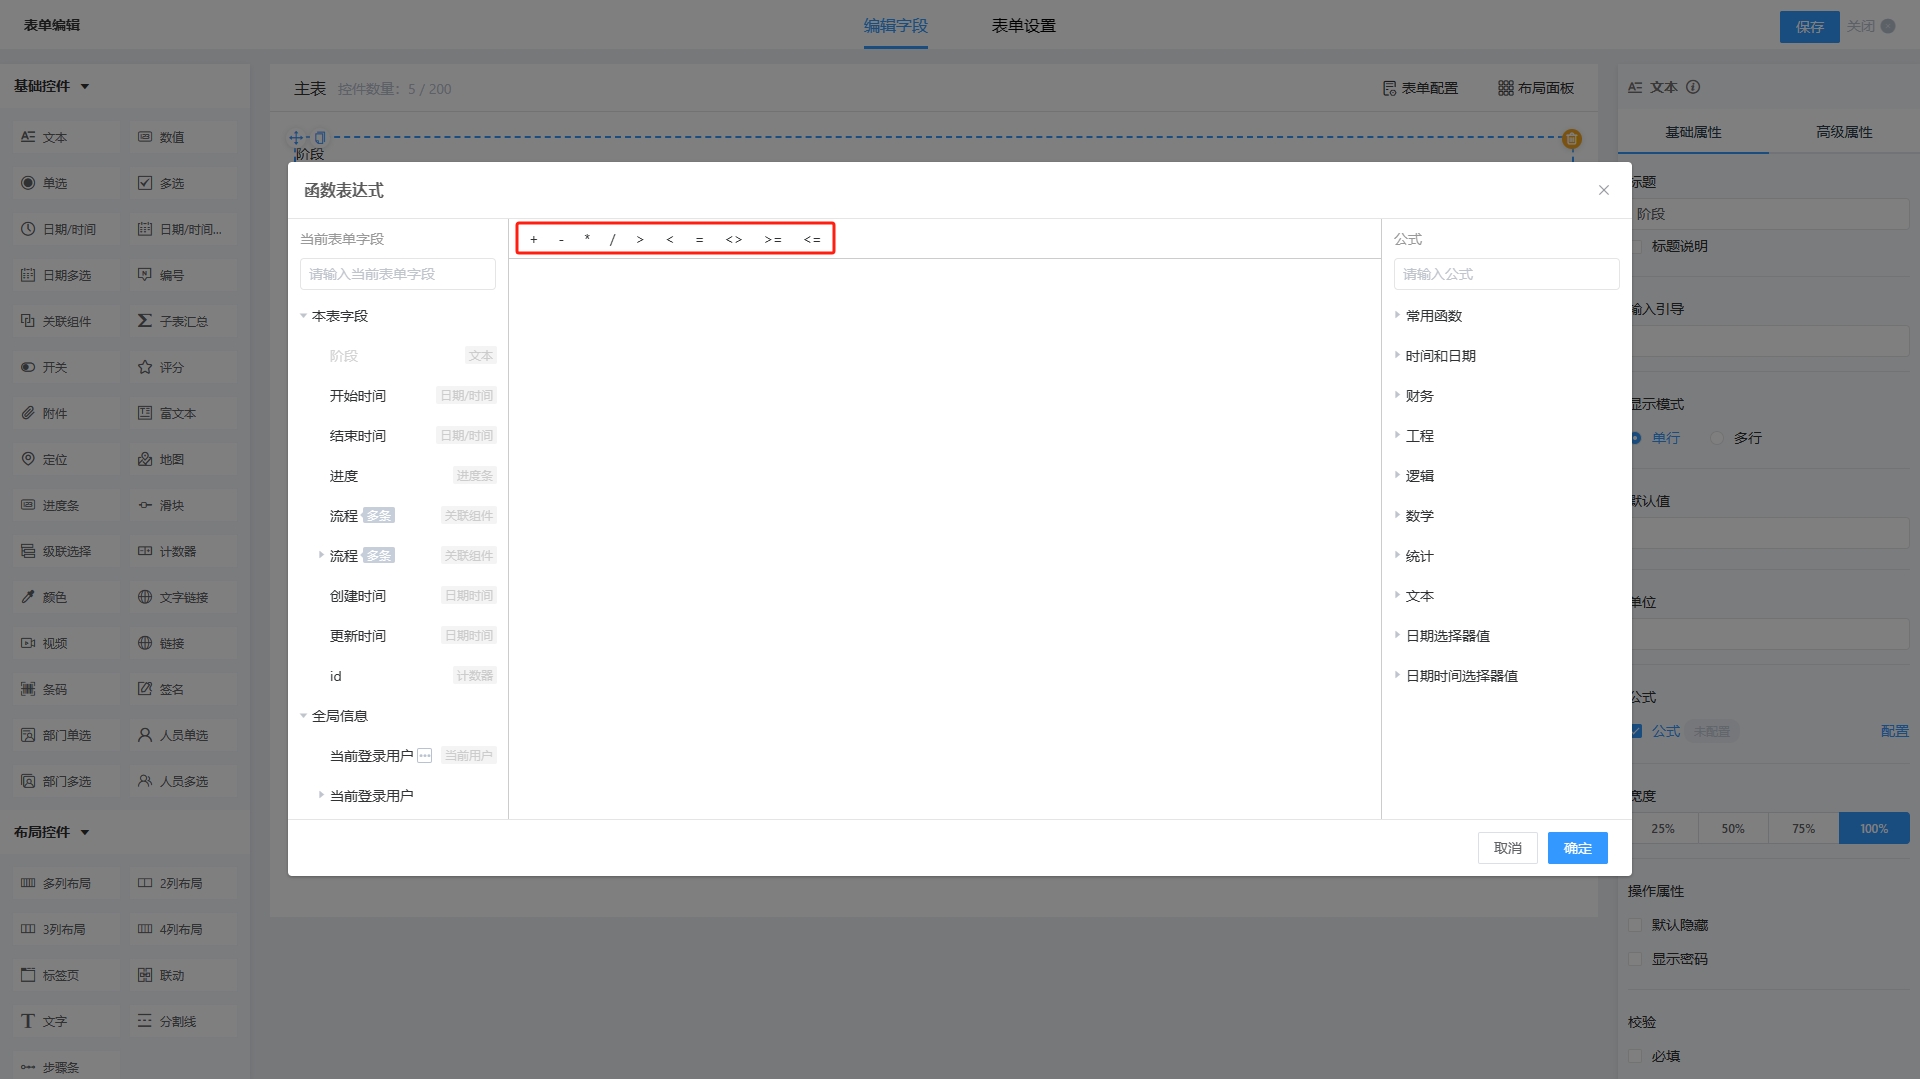The width and height of the screenshot is (1920, 1079).
Task: Pick the 定位 location pin icon
Action: pos(28,459)
